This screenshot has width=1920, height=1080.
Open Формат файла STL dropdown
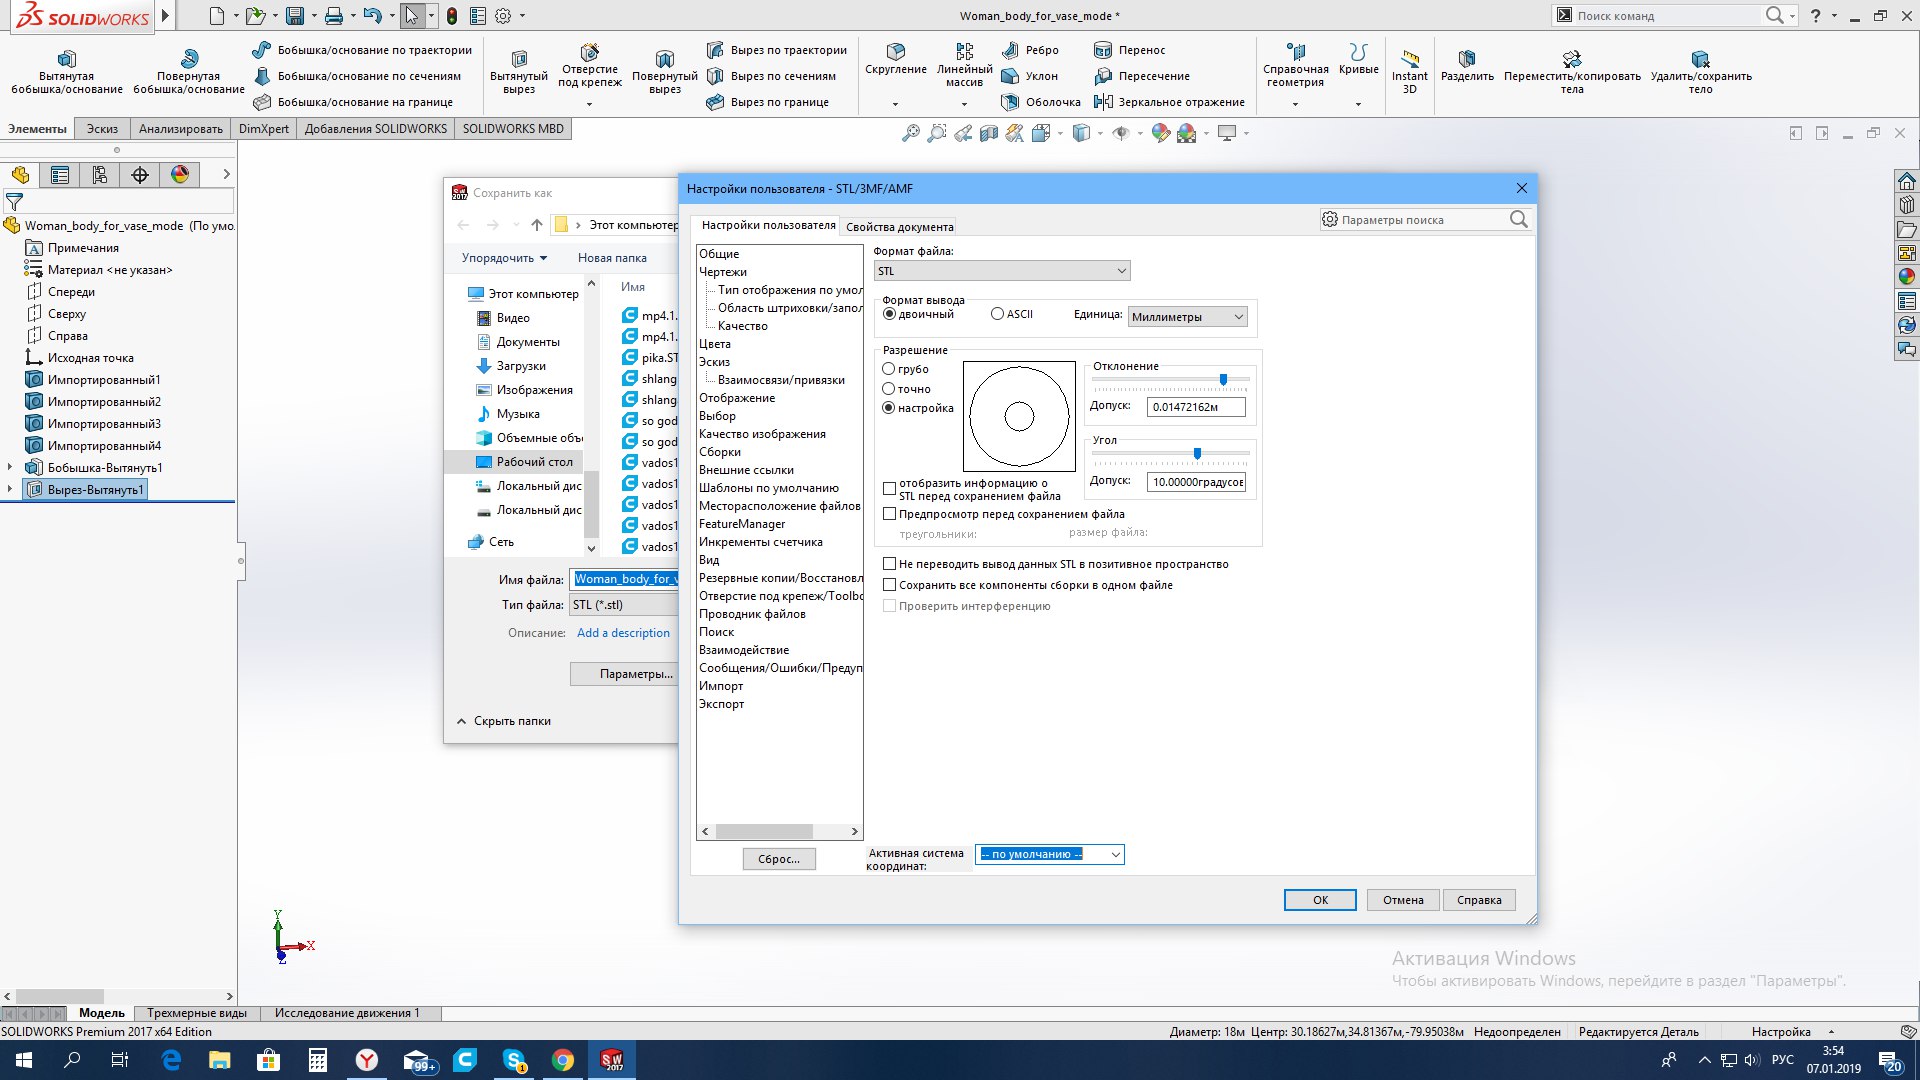pyautogui.click(x=1002, y=271)
